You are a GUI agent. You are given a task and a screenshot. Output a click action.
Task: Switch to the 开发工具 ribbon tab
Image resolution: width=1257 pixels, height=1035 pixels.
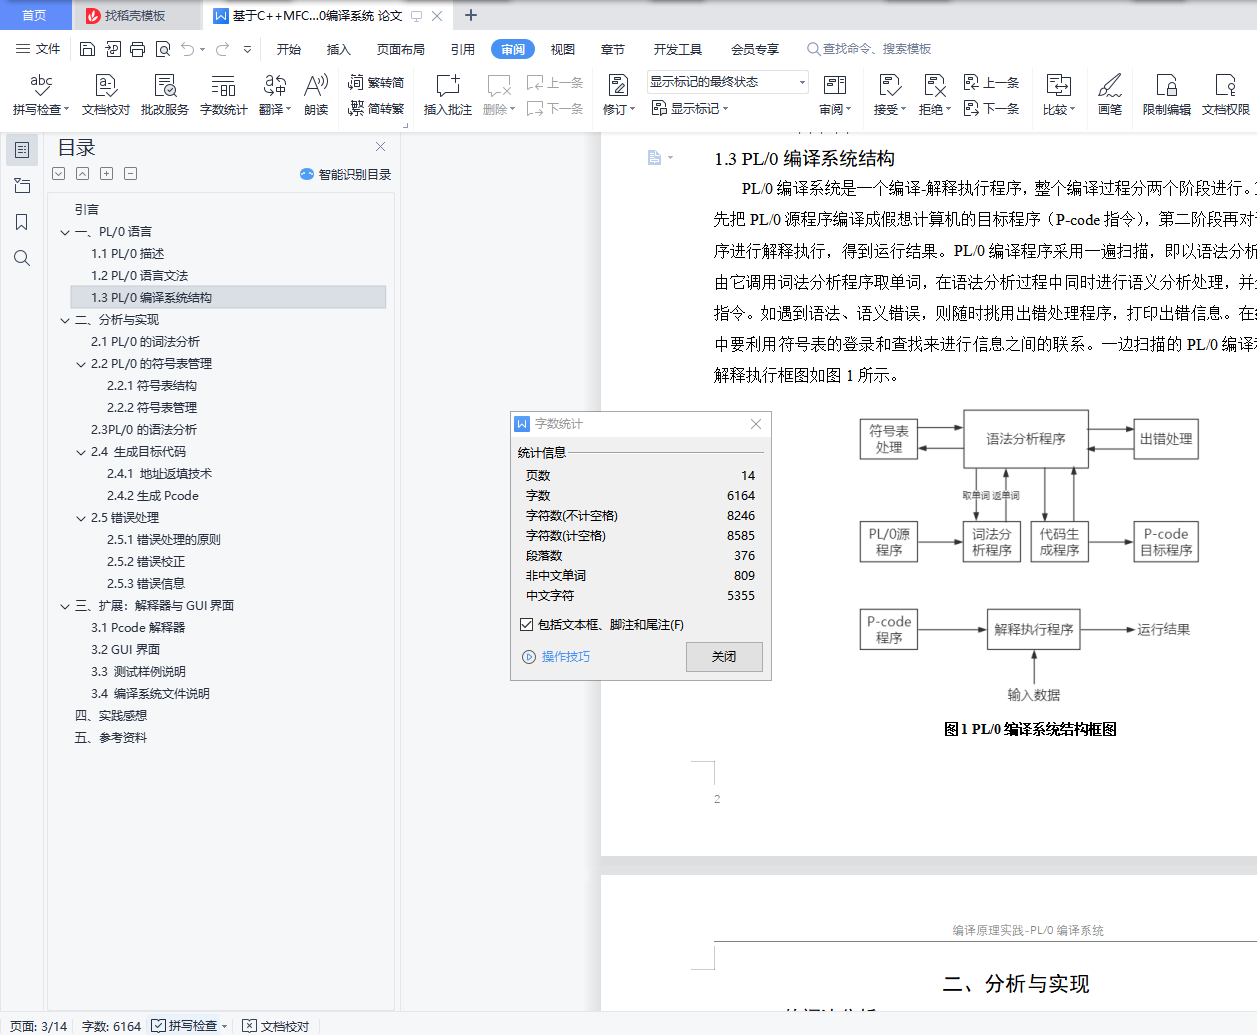678,49
